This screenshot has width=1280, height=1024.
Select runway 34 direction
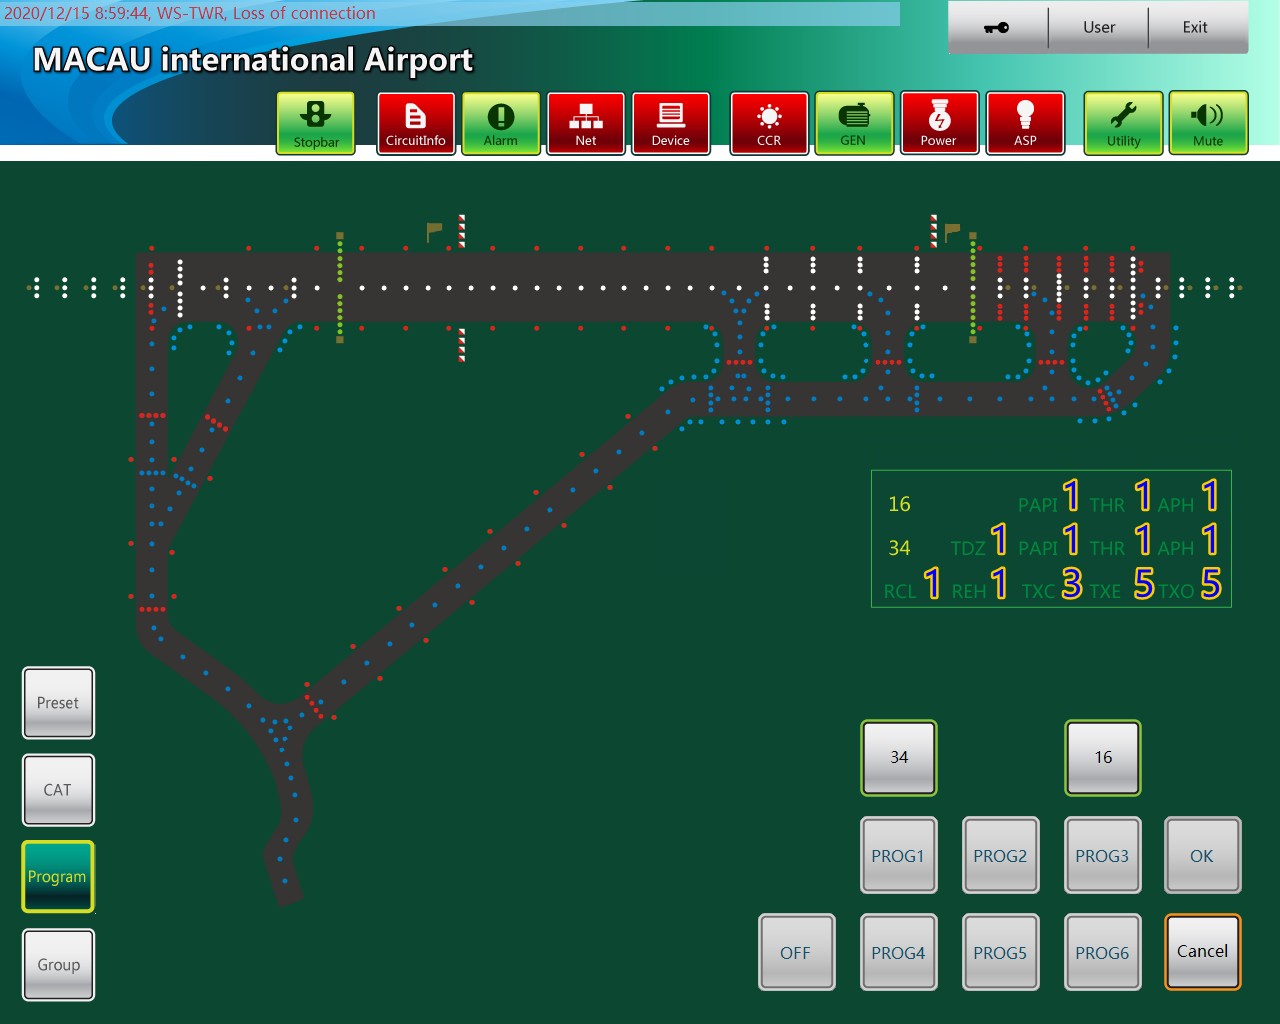[899, 758]
